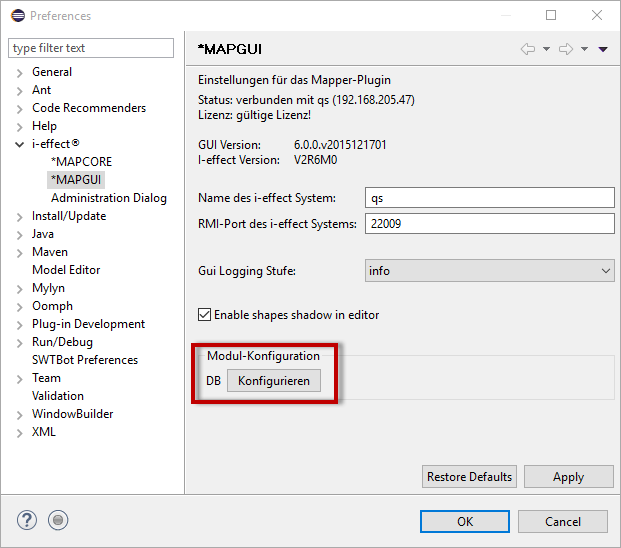Expand the General tree node
This screenshot has width=621, height=548.
coord(20,73)
